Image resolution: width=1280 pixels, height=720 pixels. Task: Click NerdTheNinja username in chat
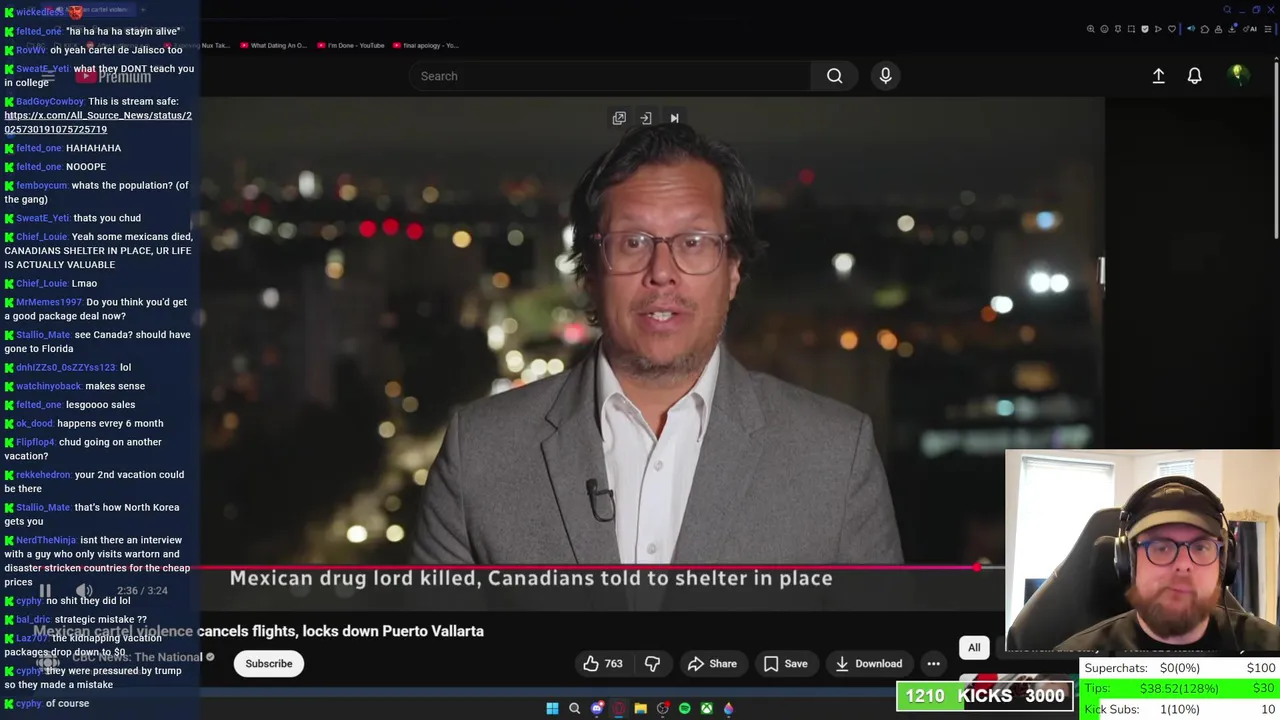click(46, 540)
